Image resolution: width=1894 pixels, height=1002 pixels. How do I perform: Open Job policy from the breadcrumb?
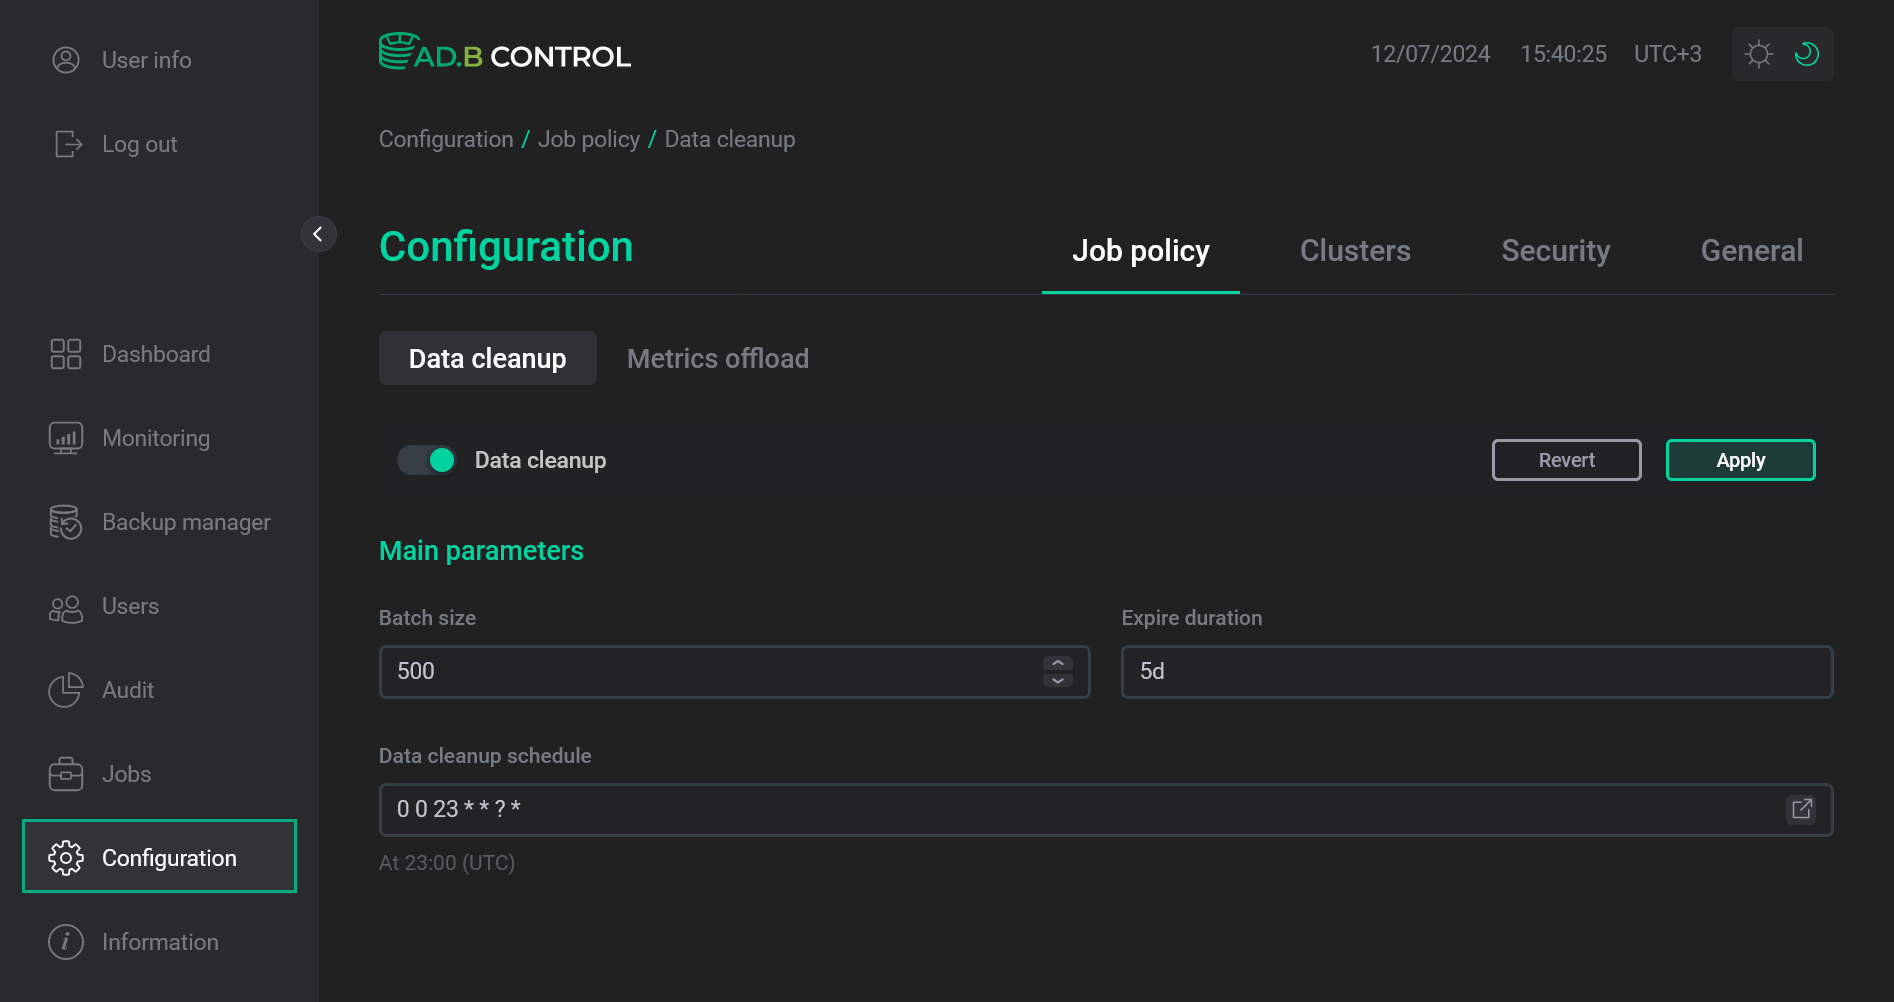point(589,138)
